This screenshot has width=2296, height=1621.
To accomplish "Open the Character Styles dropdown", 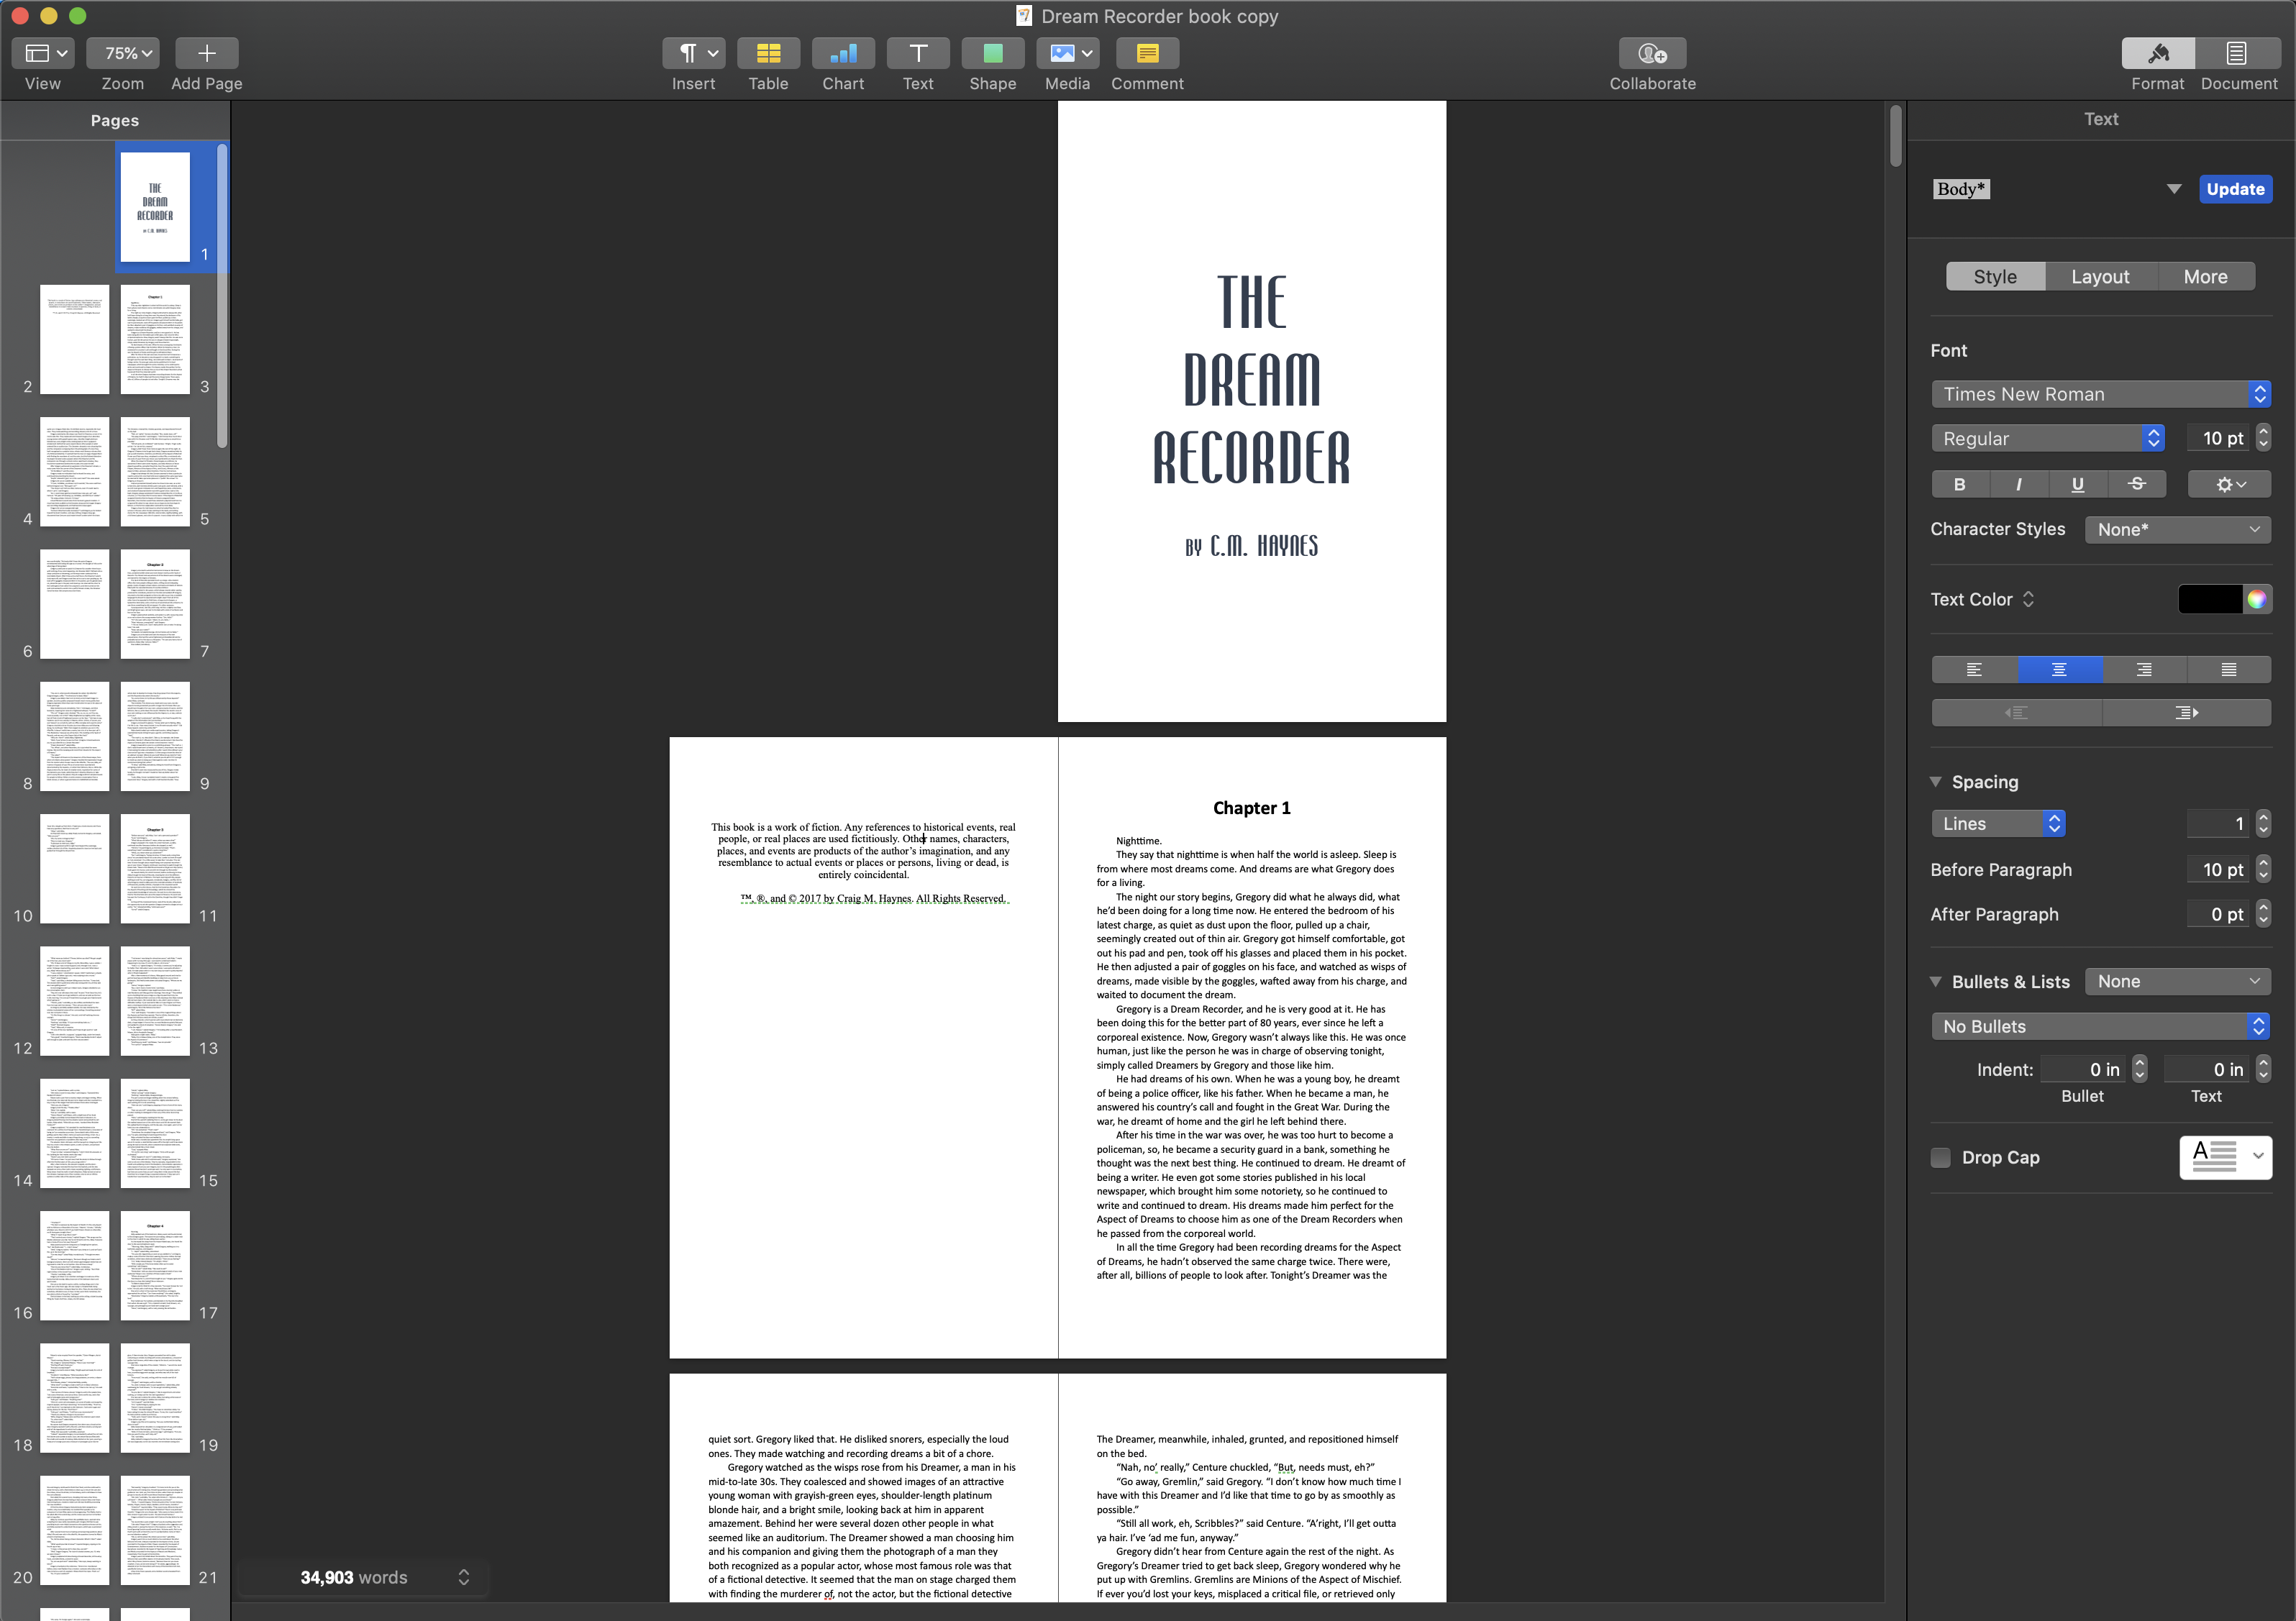I will (2177, 529).
